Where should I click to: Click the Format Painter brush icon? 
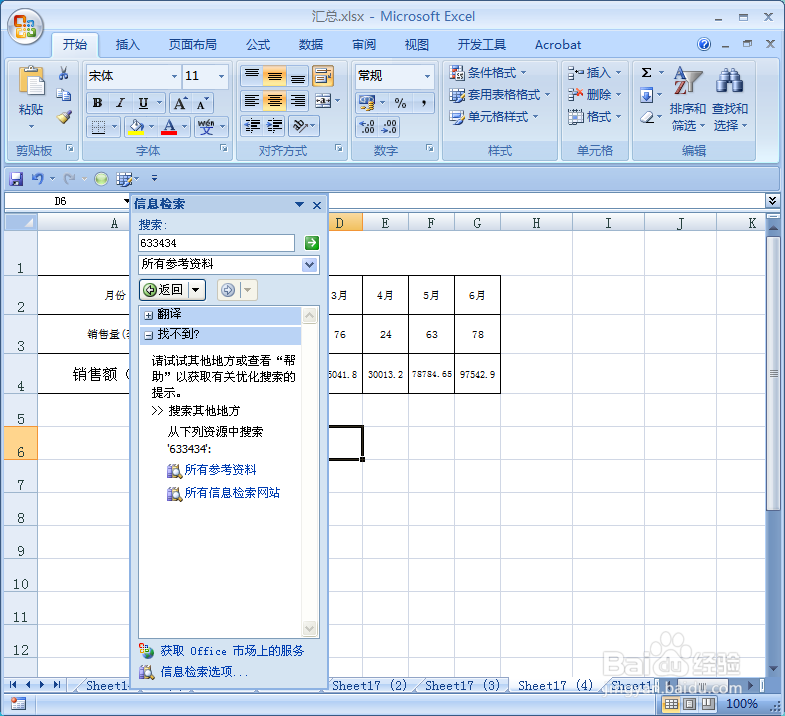tap(64, 117)
